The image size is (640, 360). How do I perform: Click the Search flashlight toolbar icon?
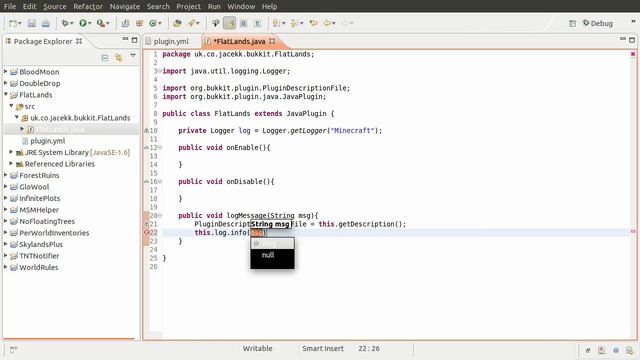(x=191, y=23)
